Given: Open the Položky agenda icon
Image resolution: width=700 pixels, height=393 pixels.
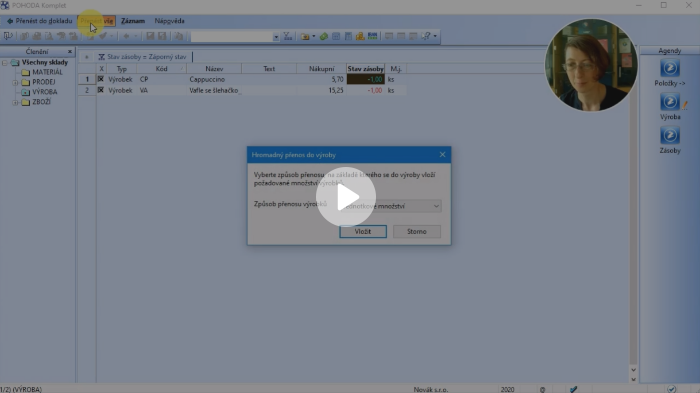Looking at the screenshot, I should [670, 68].
